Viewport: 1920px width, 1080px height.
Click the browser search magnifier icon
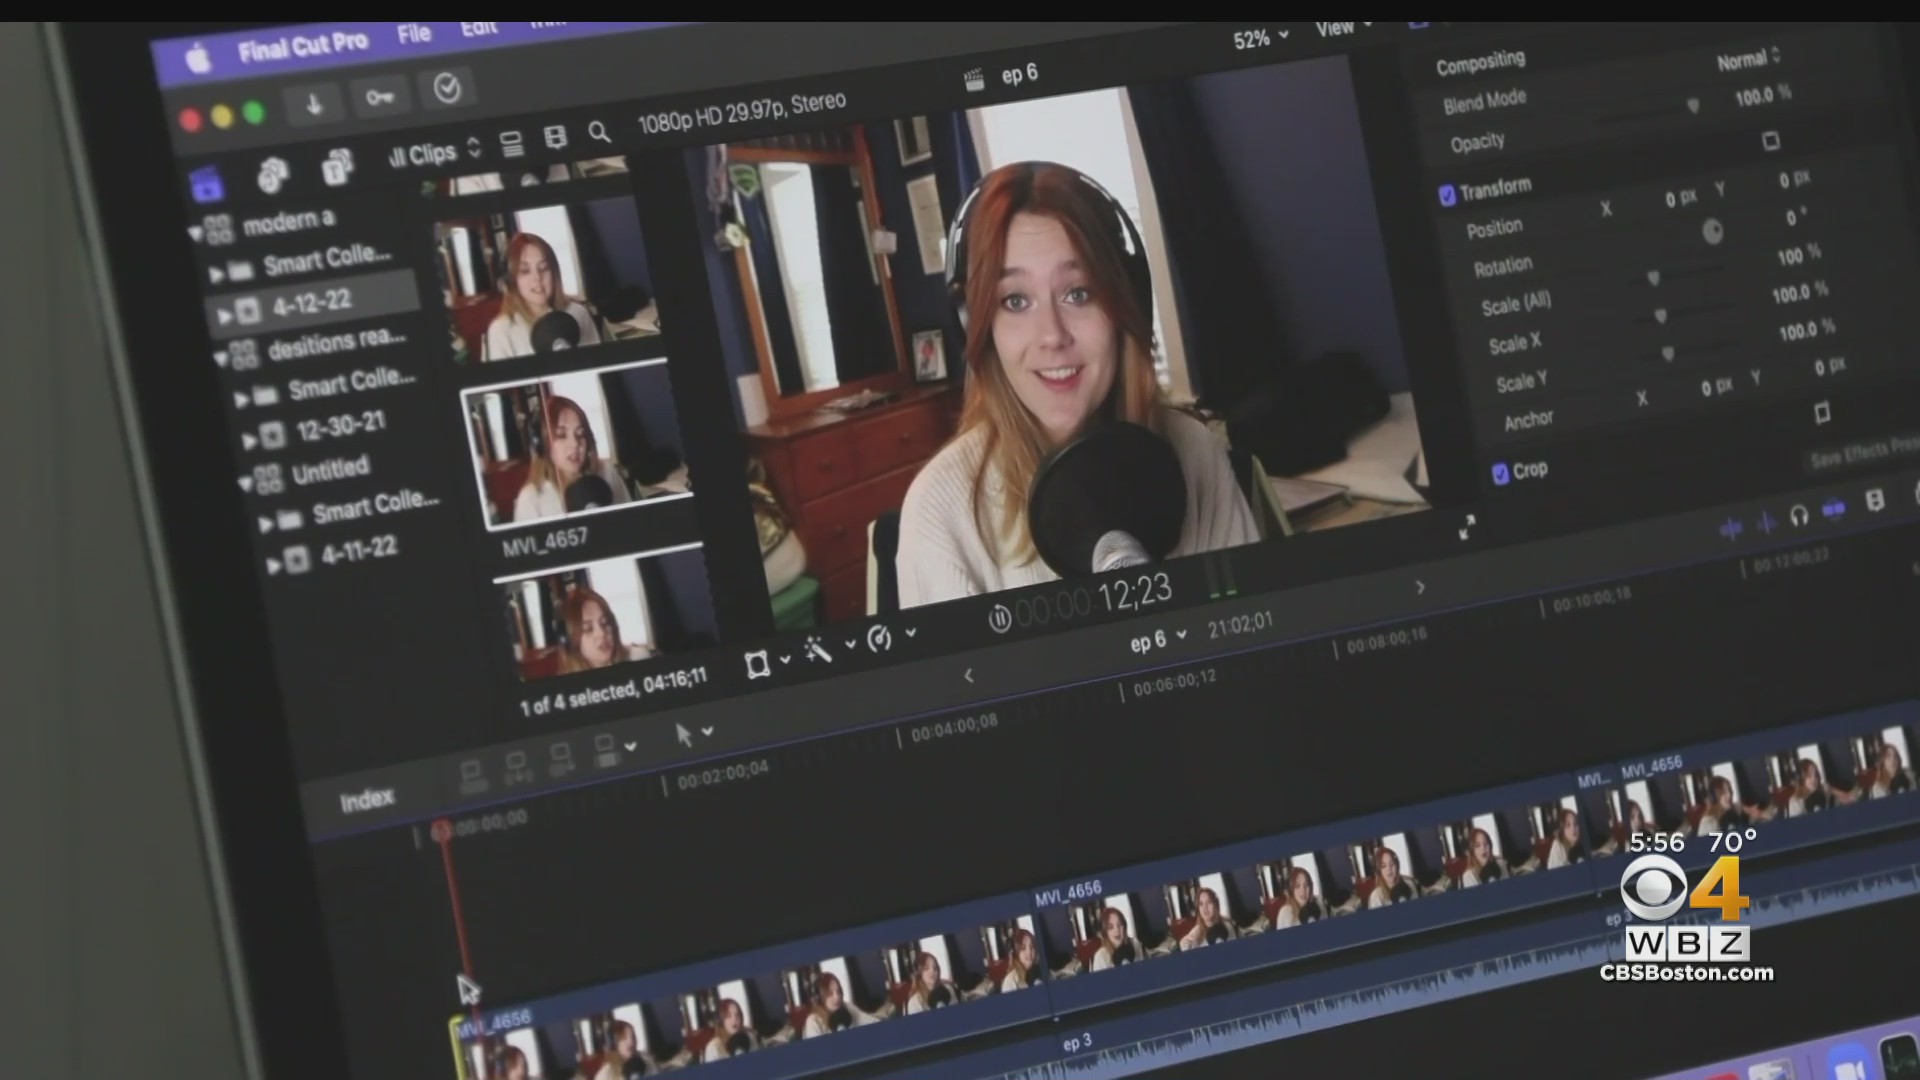(599, 132)
